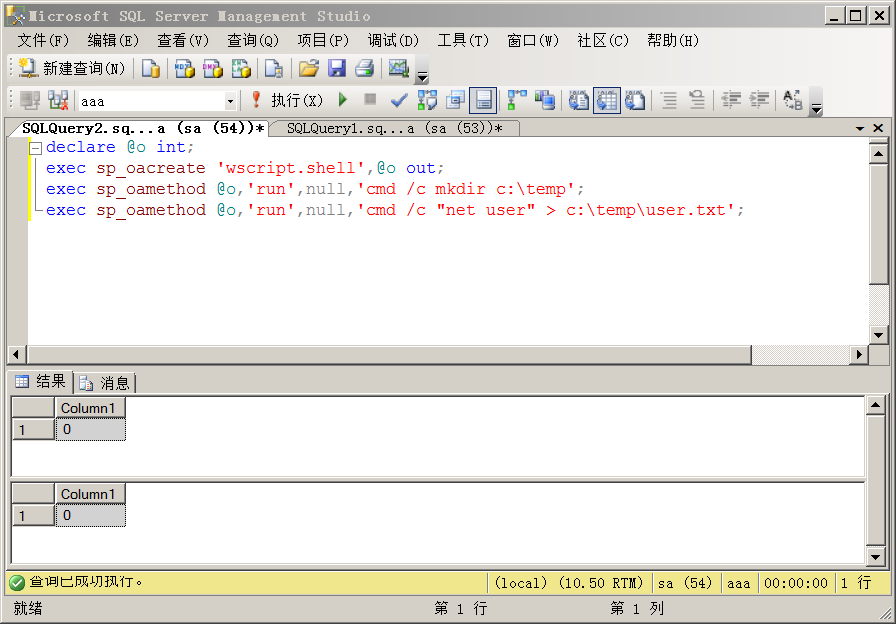
Task: Open the Project (项目) menu
Action: pyautogui.click(x=323, y=41)
